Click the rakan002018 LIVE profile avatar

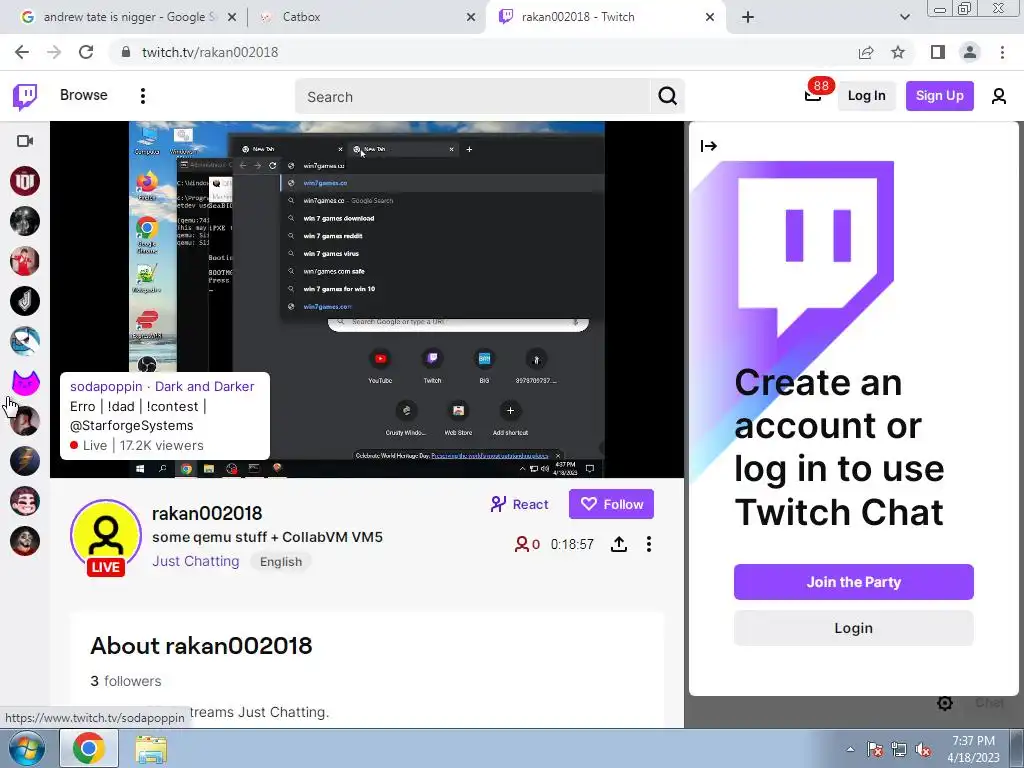pos(106,538)
